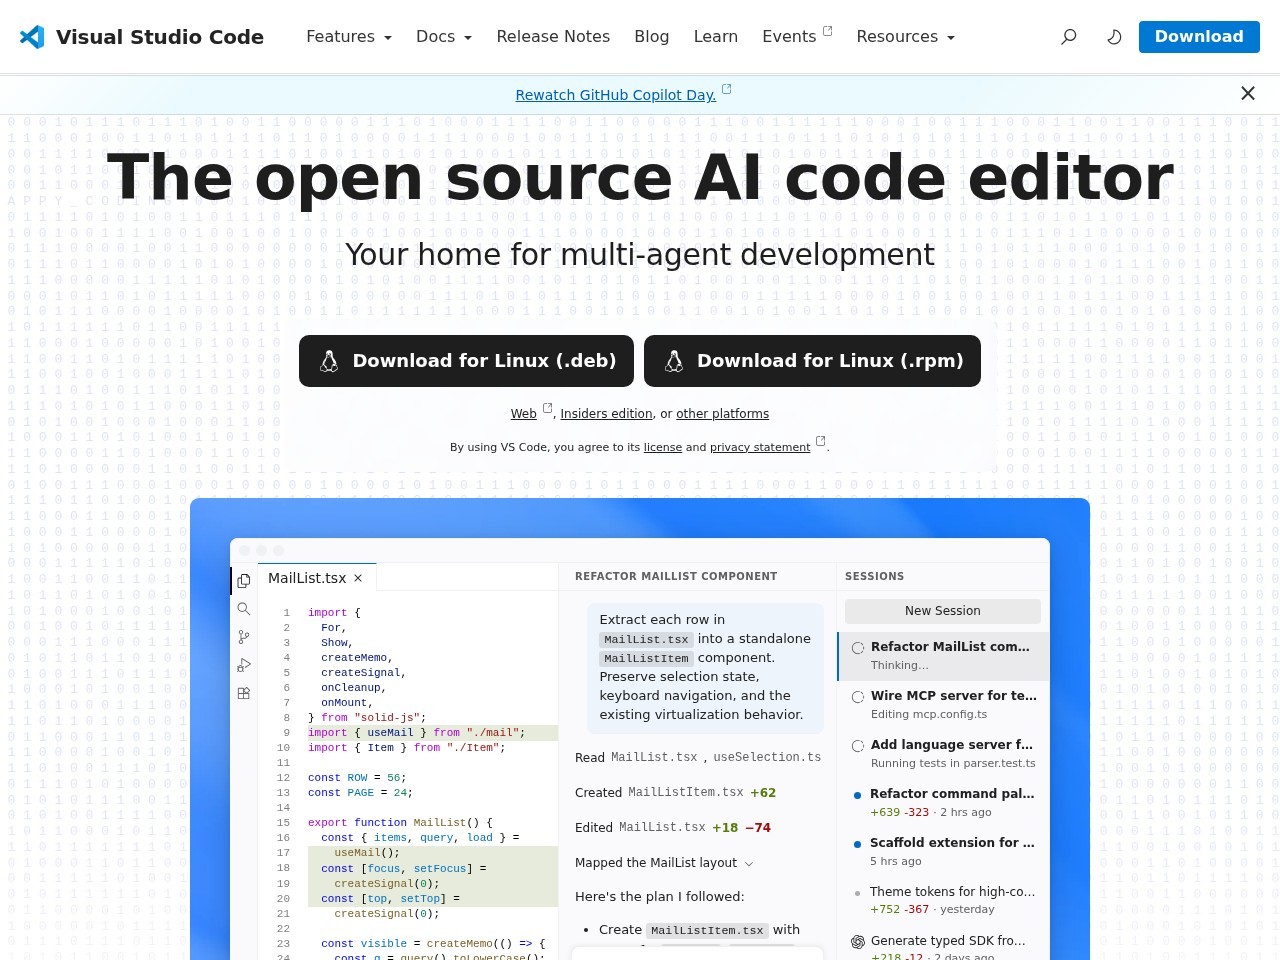Expand the Resources dropdown menu

[906, 37]
